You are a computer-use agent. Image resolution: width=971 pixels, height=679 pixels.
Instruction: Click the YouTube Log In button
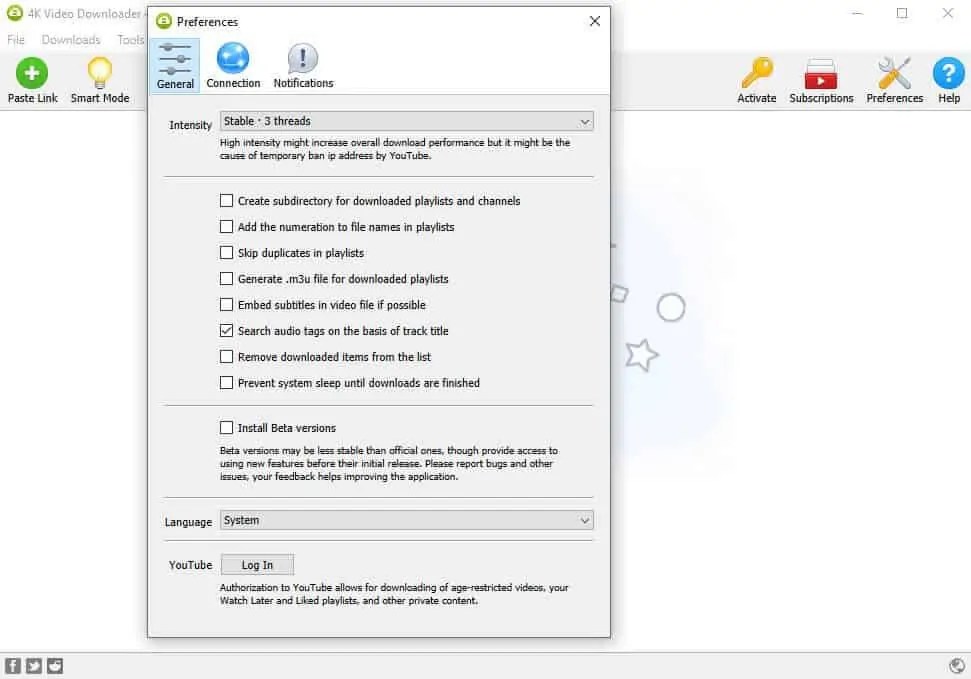tap(257, 564)
